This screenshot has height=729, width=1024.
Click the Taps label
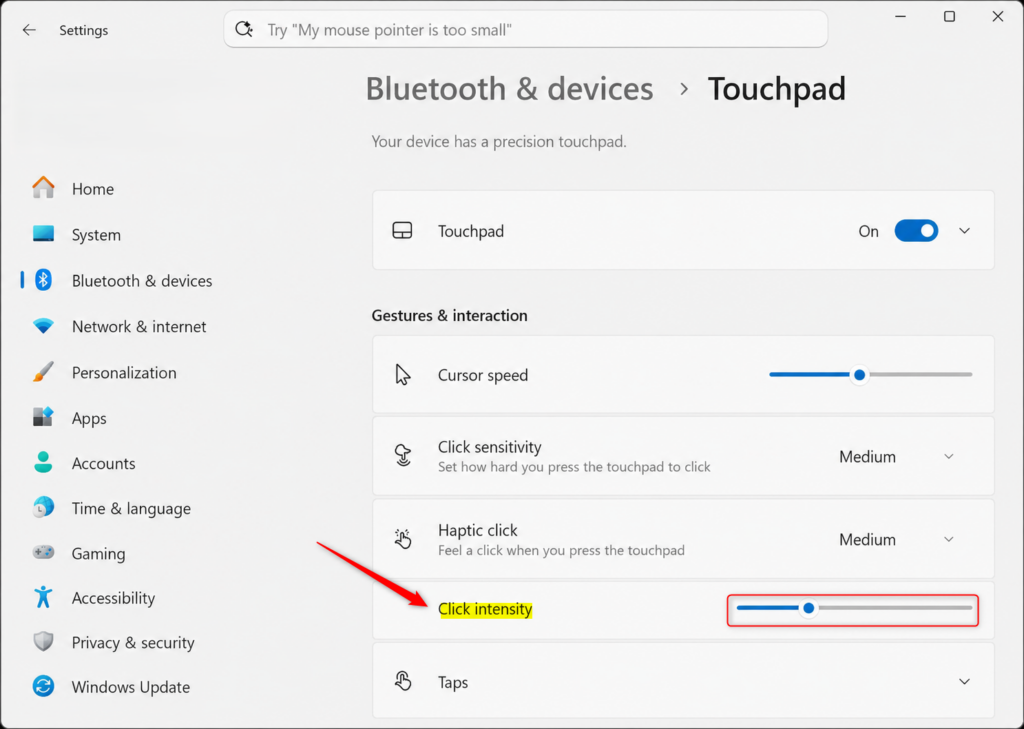(x=453, y=682)
